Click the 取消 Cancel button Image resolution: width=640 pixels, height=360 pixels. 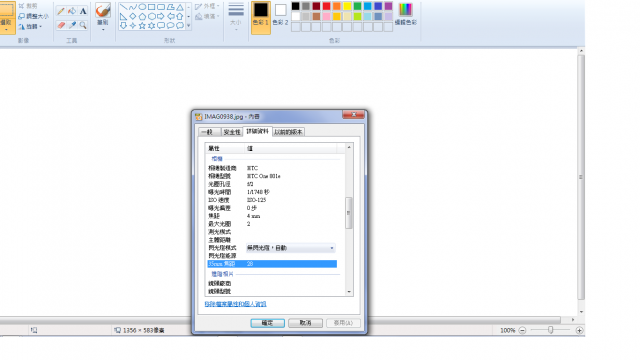tap(305, 323)
